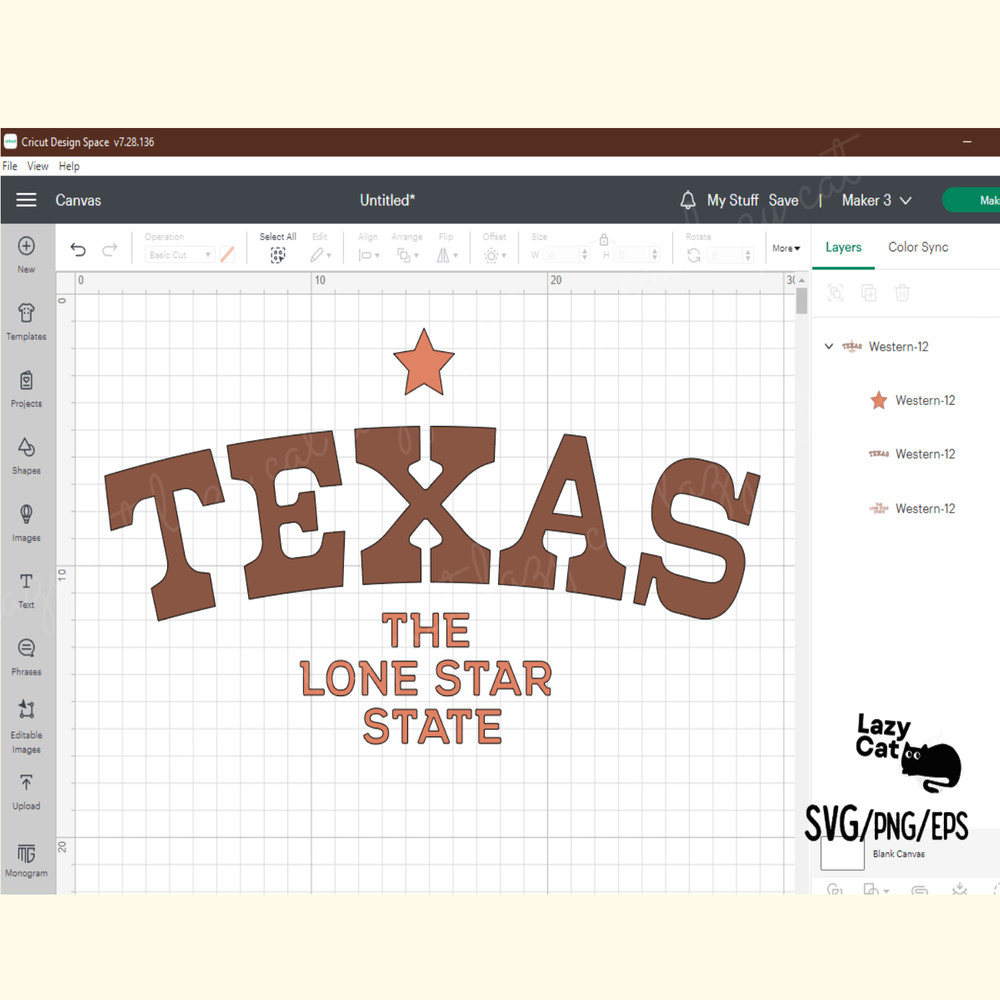Click the Undo arrow in the toolbar

point(78,248)
